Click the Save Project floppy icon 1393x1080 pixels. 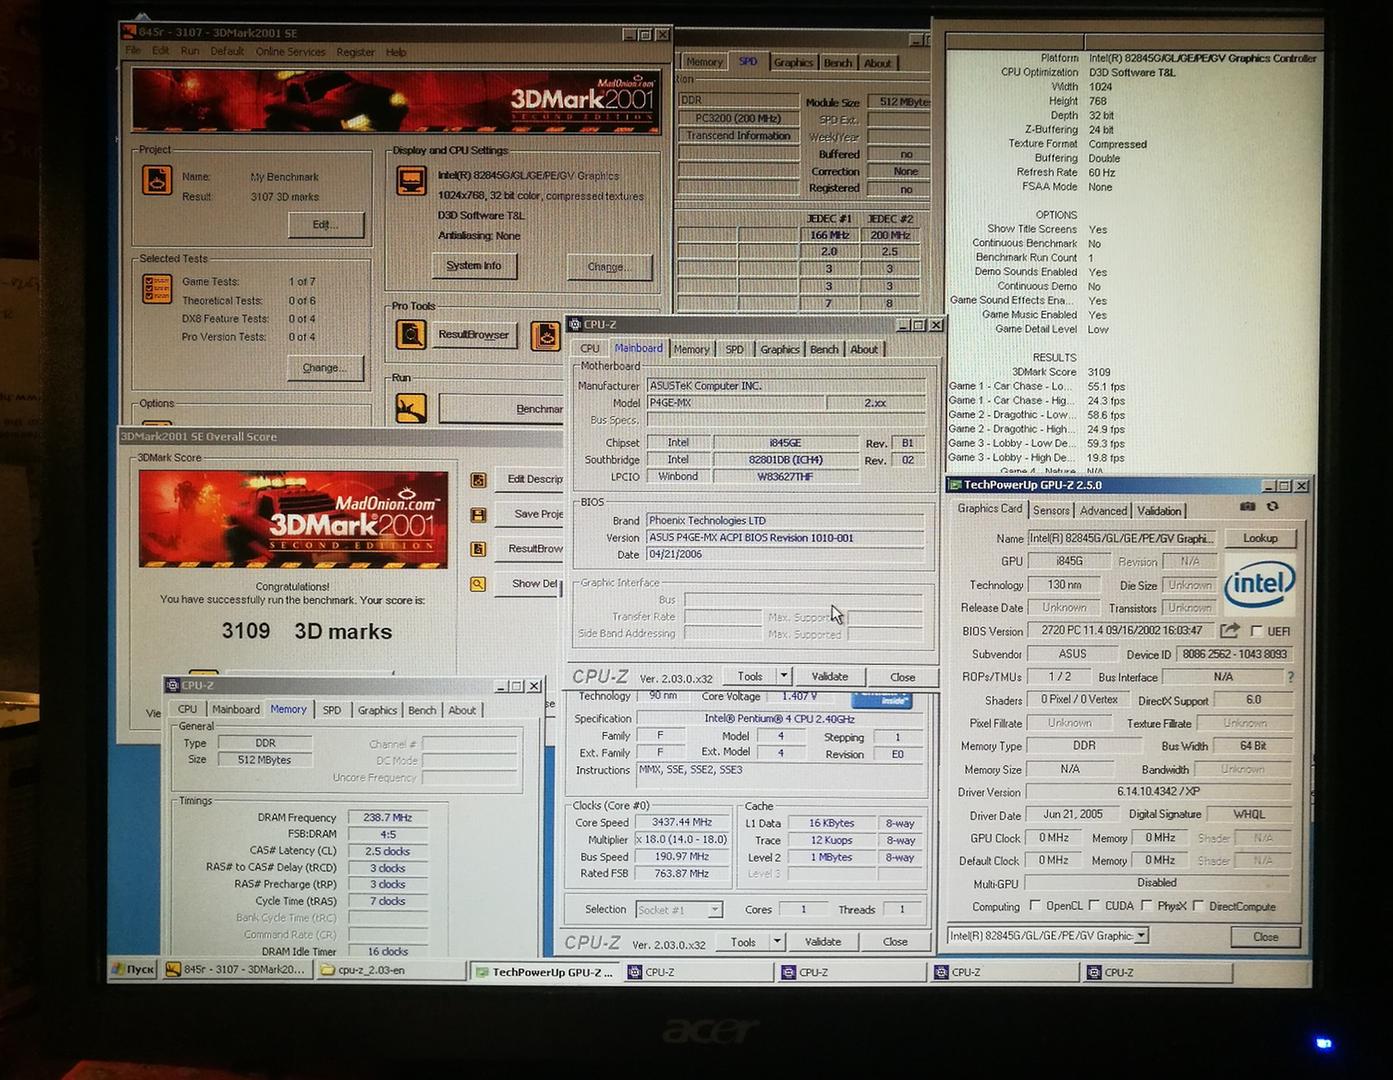coord(479,515)
